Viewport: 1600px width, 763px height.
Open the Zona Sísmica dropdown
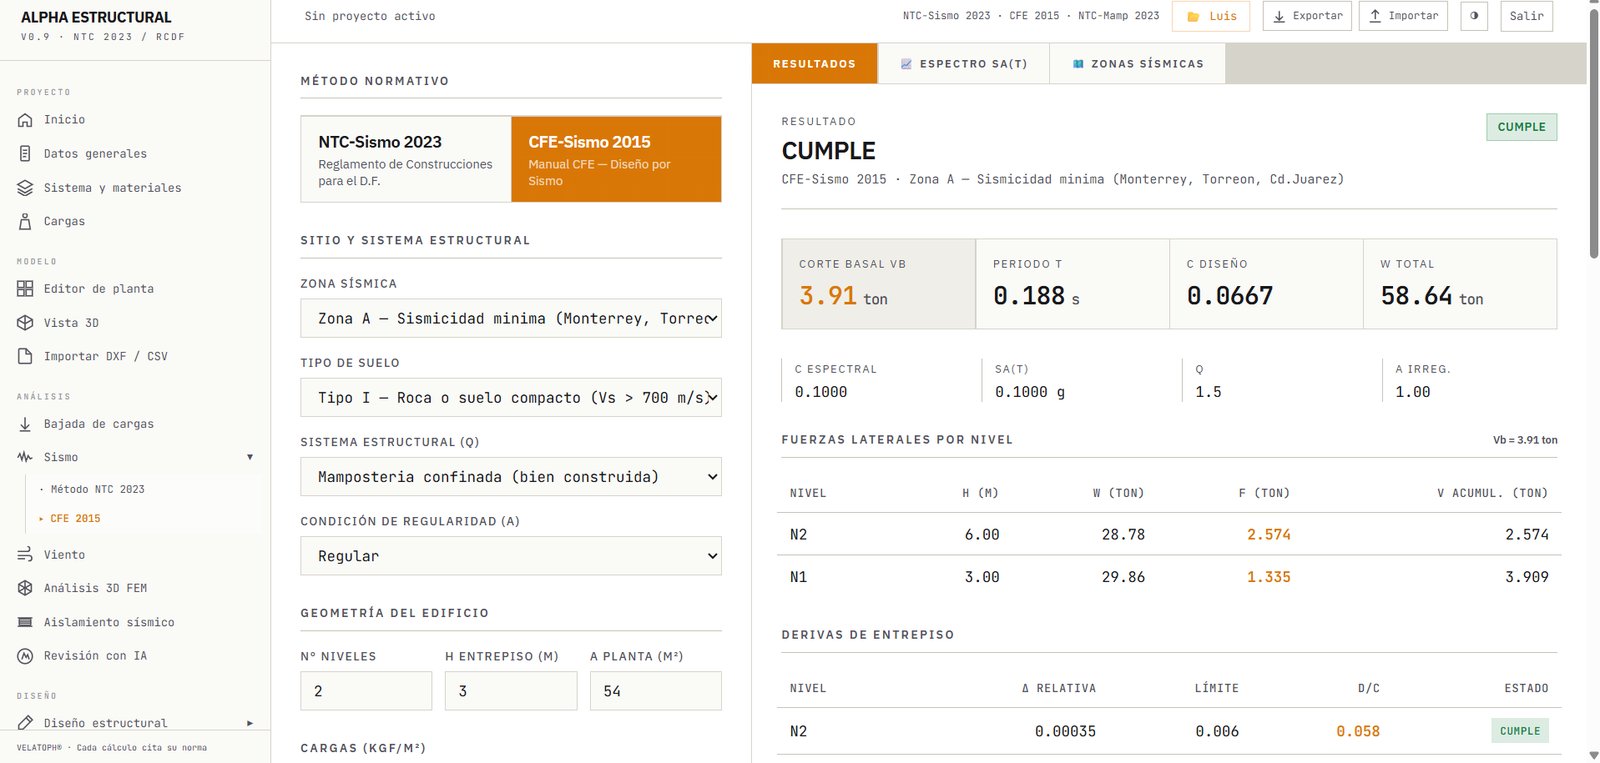(511, 318)
